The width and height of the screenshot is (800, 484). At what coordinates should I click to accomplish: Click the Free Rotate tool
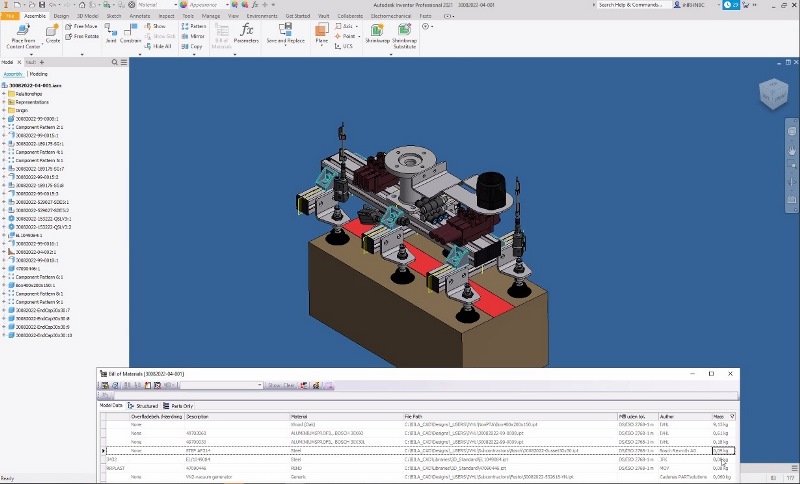tap(82, 36)
